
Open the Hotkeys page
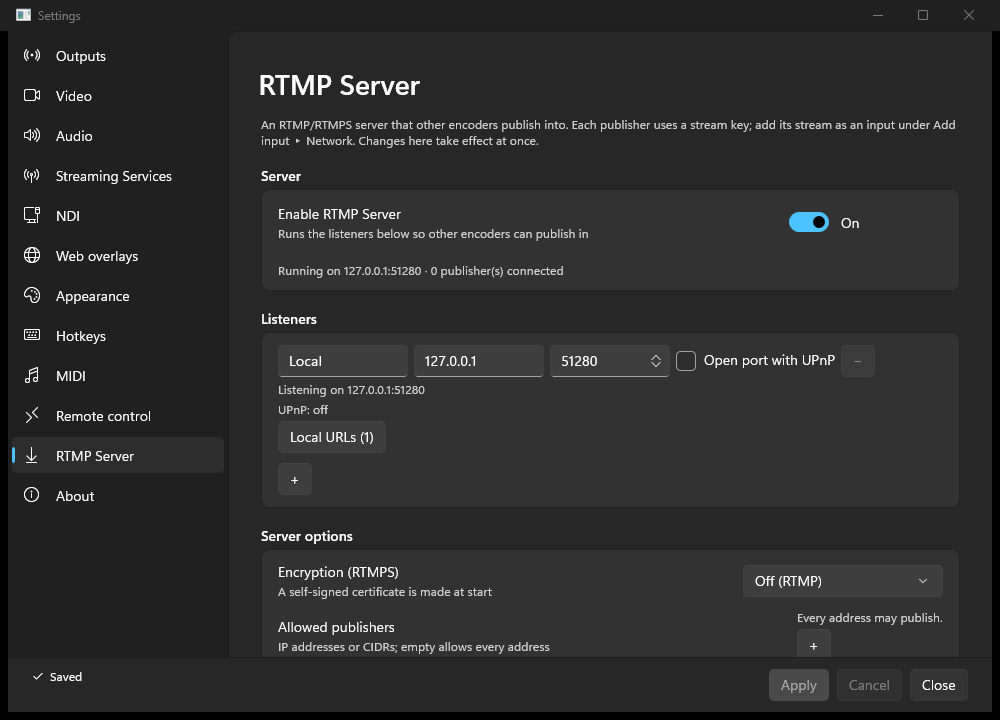coord(118,336)
